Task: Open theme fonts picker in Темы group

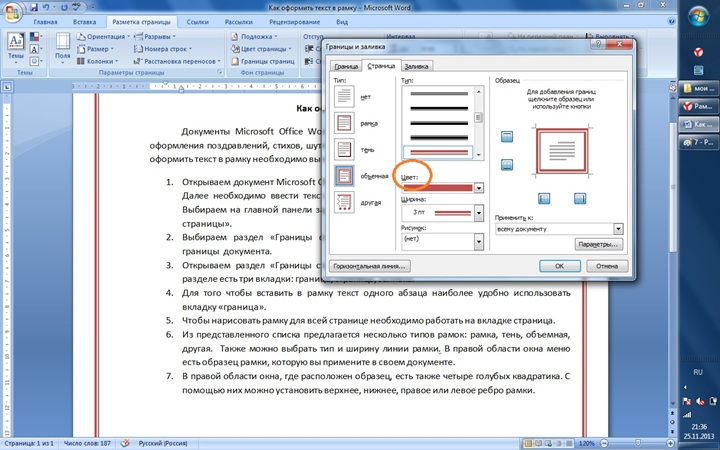Action: [x=36, y=49]
